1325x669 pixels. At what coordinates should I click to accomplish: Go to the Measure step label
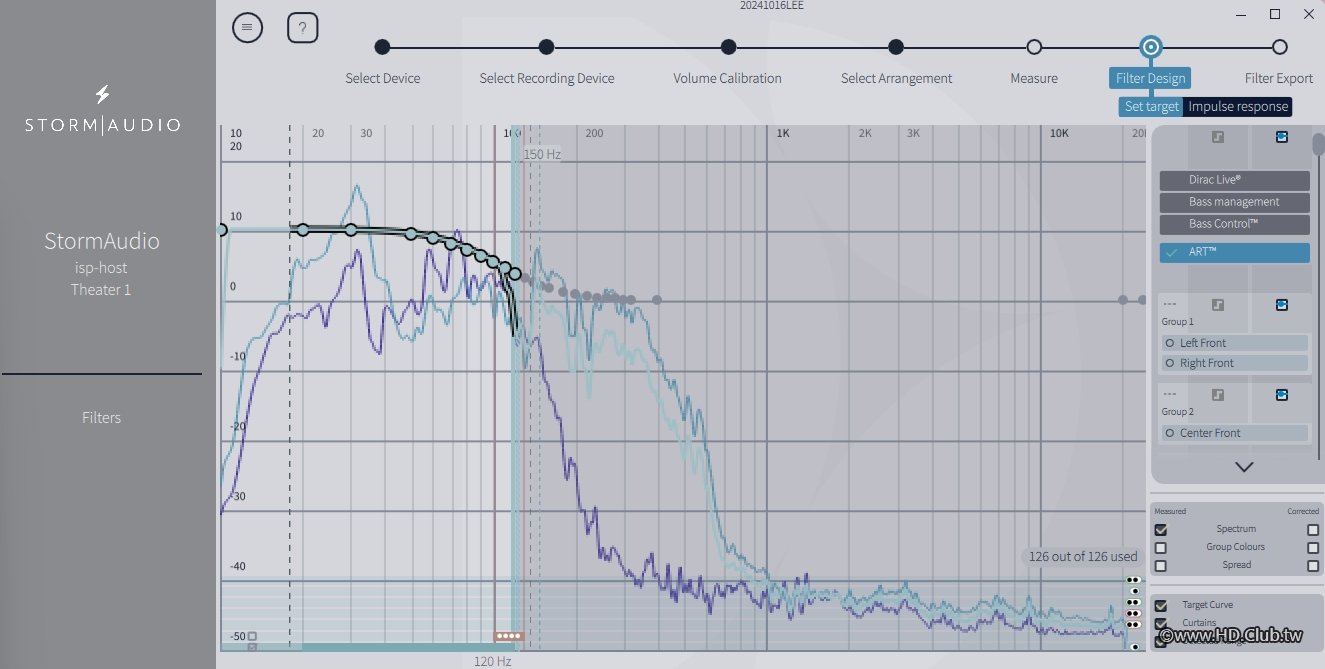tap(1034, 78)
